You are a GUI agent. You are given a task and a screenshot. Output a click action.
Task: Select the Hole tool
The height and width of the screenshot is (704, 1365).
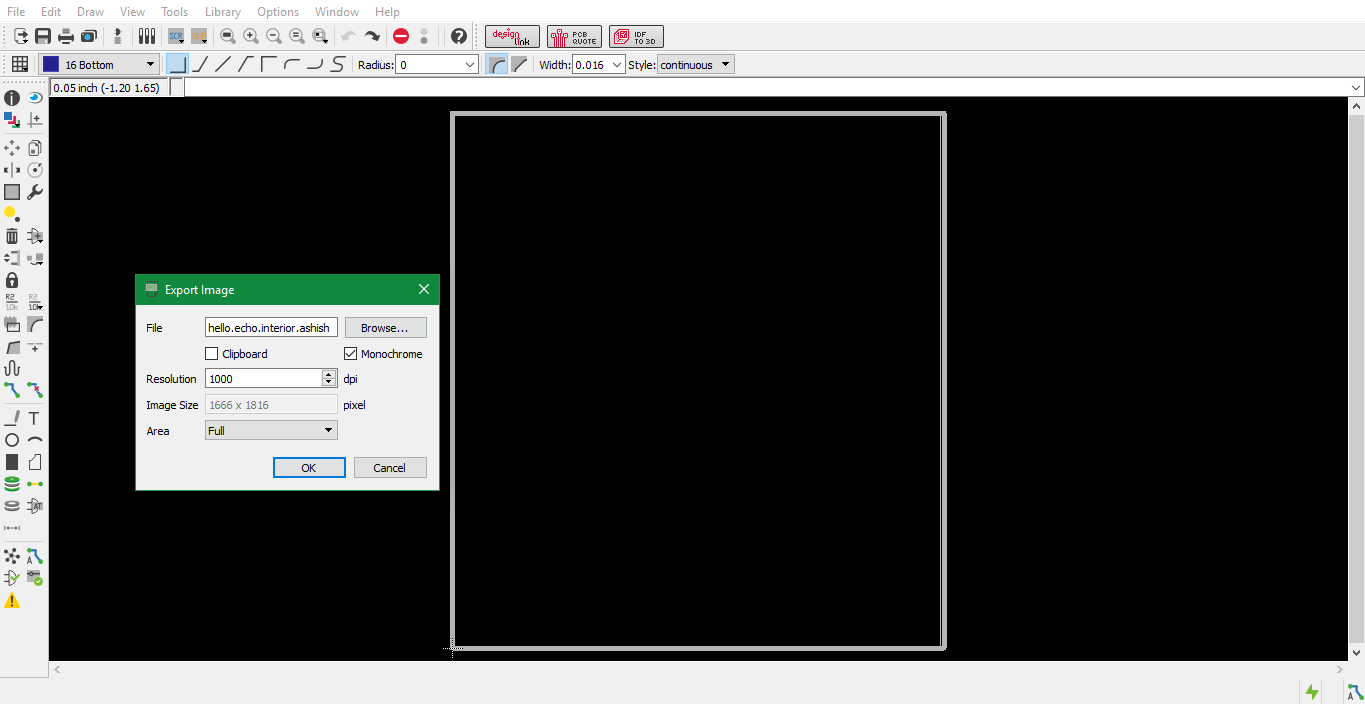(x=12, y=506)
